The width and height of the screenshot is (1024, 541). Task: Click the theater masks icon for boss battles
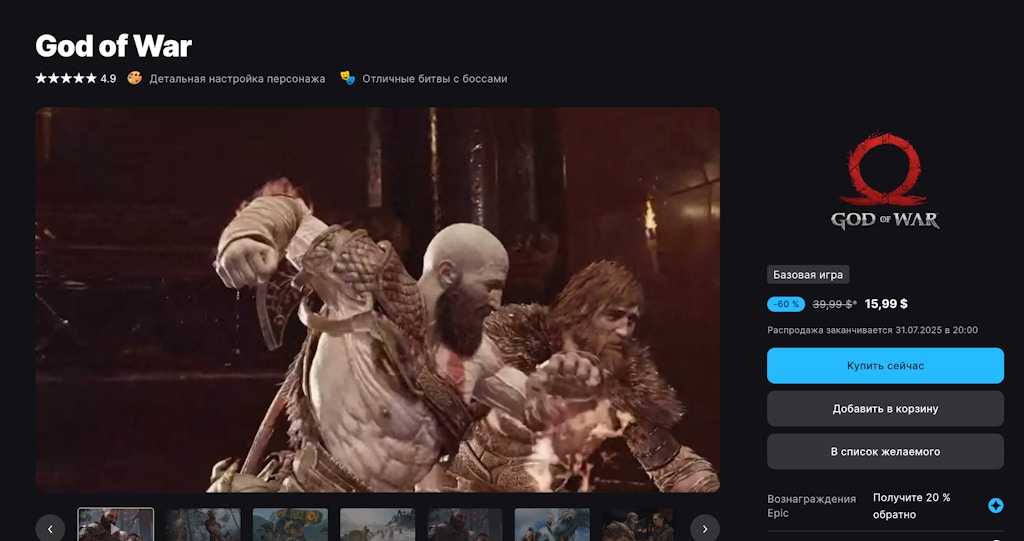point(347,78)
